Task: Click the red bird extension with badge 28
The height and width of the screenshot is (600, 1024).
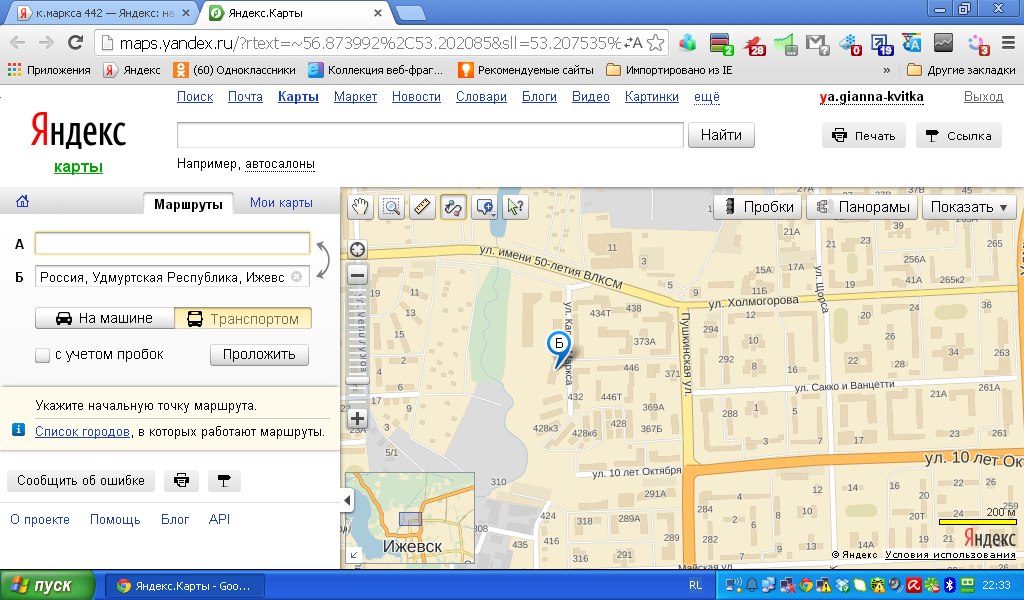Action: coord(753,44)
